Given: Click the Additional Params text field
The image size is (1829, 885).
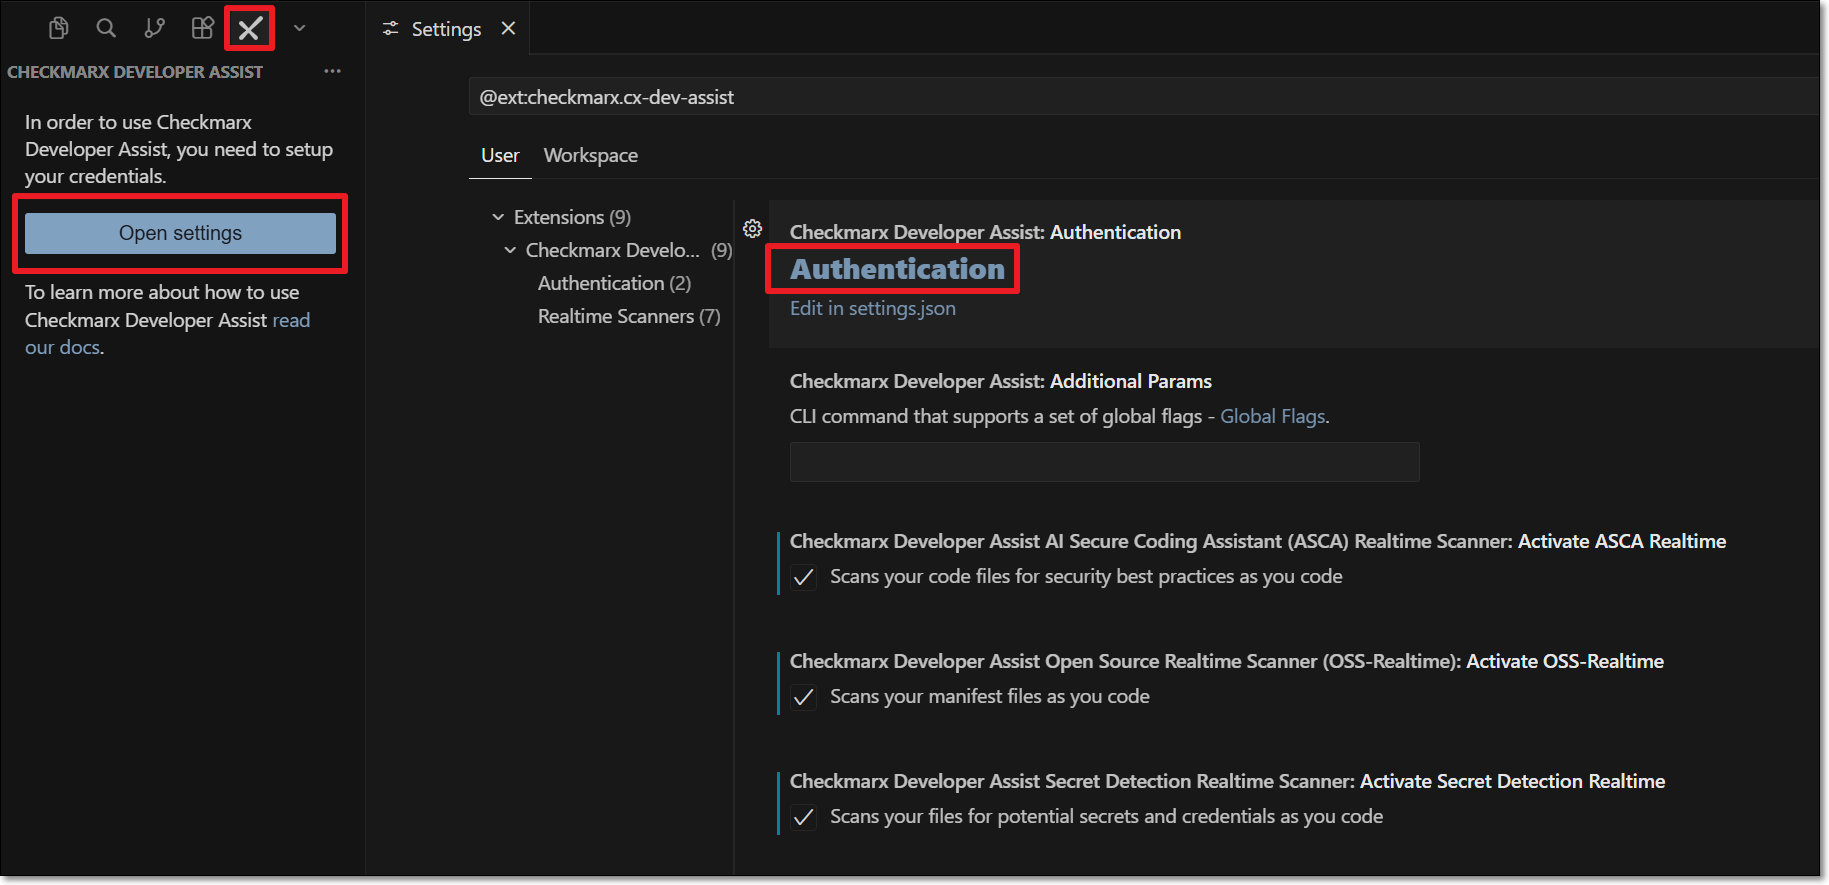Looking at the screenshot, I should (x=1104, y=462).
